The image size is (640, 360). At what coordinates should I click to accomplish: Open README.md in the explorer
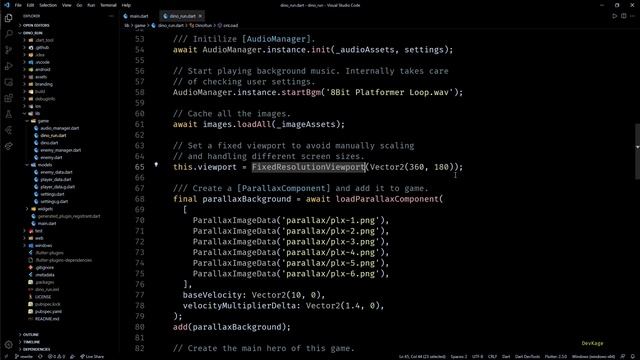point(47,319)
